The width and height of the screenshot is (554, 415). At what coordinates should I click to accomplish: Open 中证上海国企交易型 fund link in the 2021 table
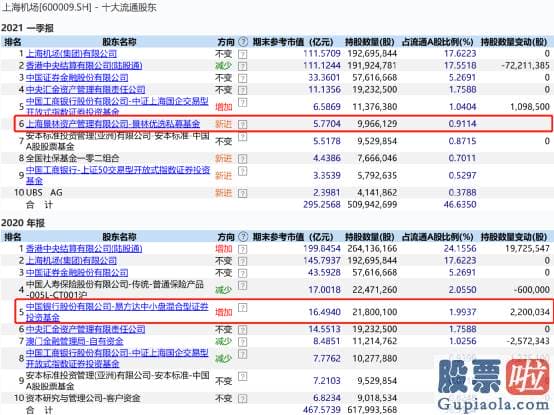[x=117, y=107]
